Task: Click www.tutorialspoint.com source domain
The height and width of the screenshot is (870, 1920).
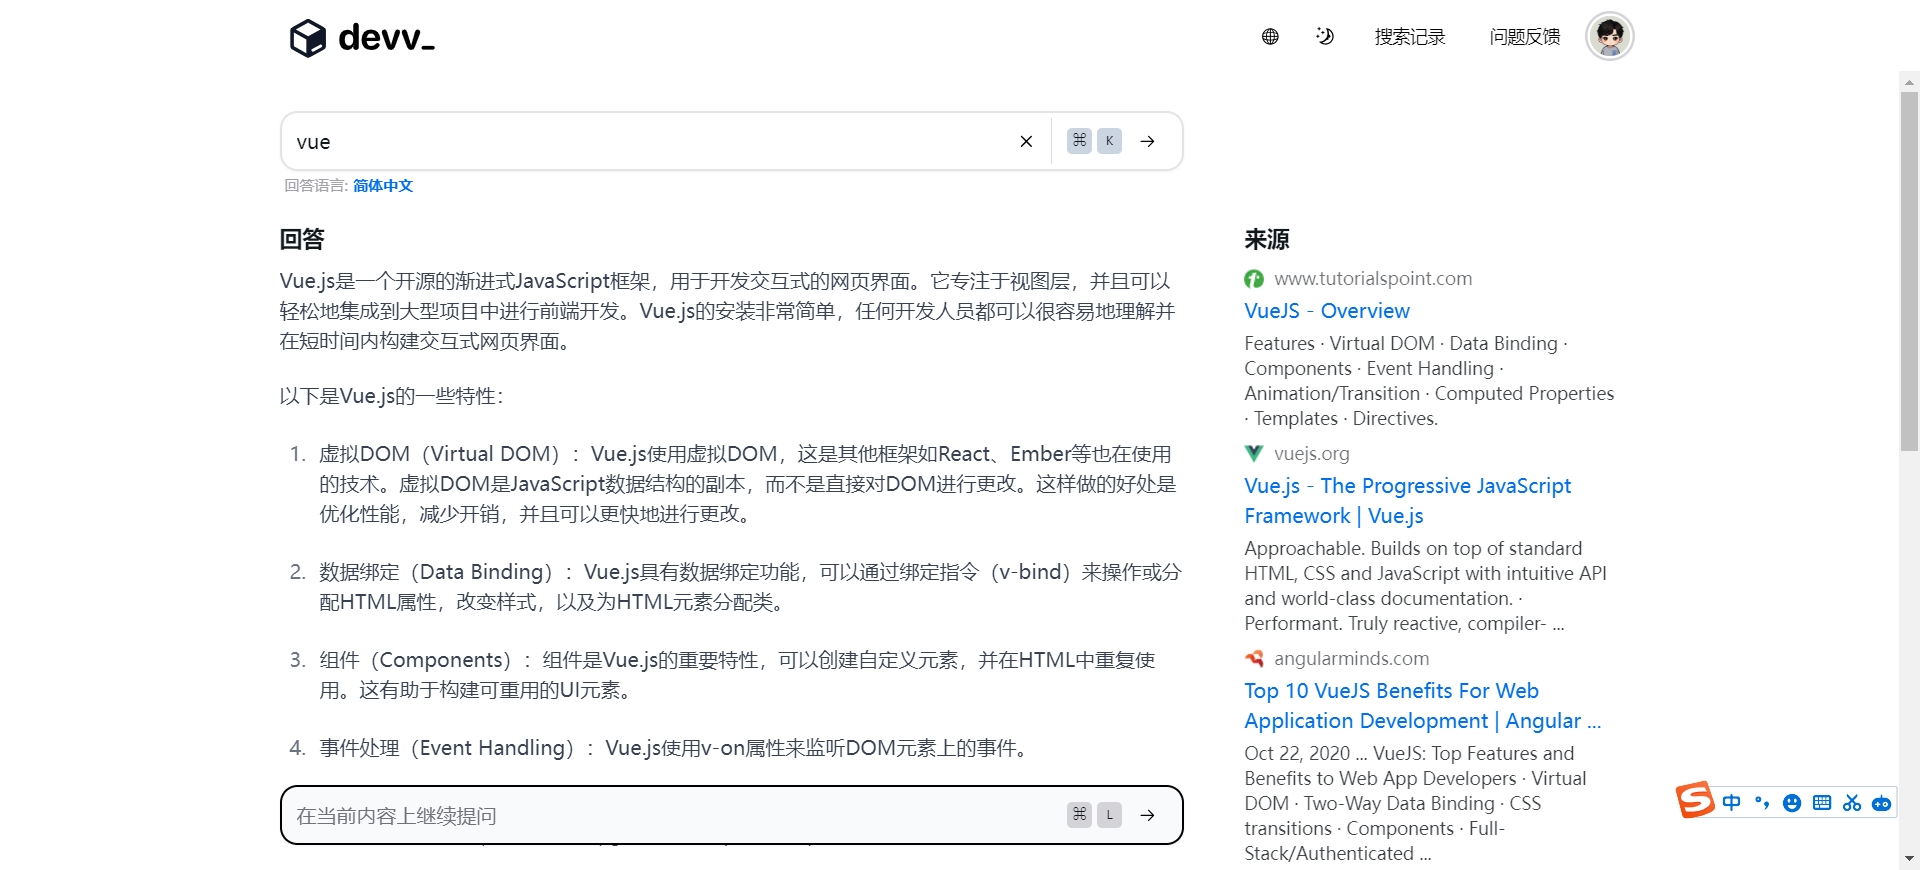Action: (1373, 279)
